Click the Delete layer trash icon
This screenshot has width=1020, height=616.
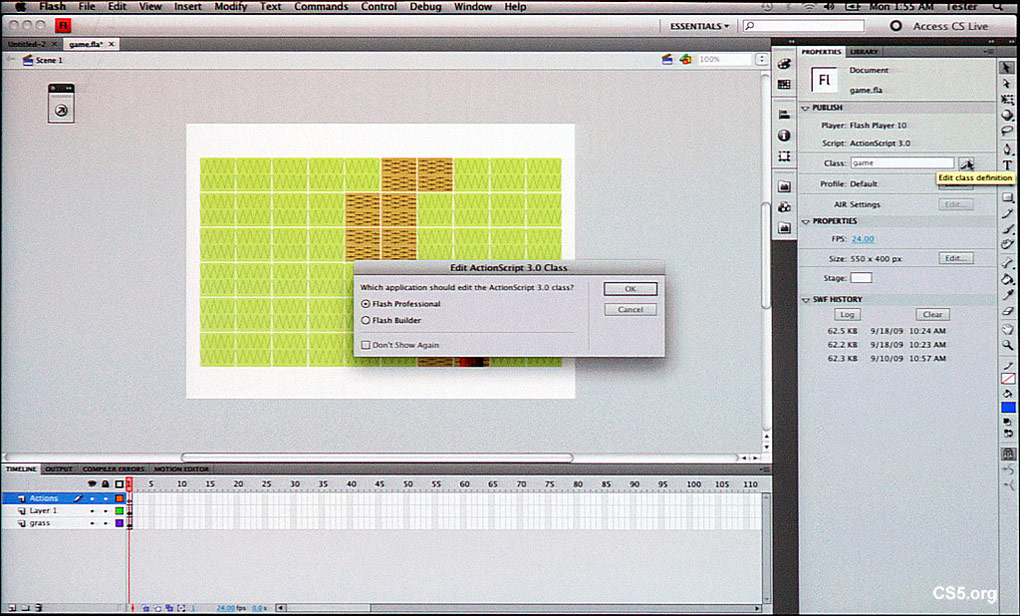(38, 608)
